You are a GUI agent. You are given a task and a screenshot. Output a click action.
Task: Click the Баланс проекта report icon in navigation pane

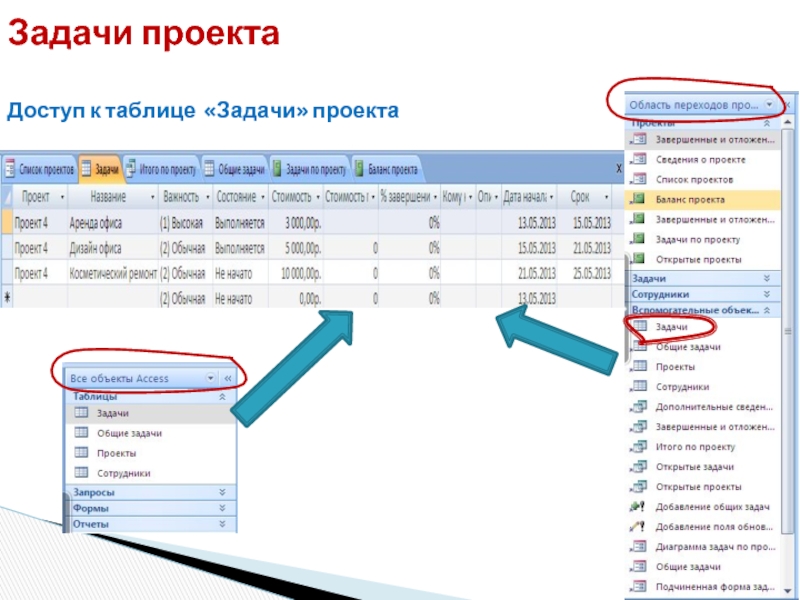pos(639,199)
